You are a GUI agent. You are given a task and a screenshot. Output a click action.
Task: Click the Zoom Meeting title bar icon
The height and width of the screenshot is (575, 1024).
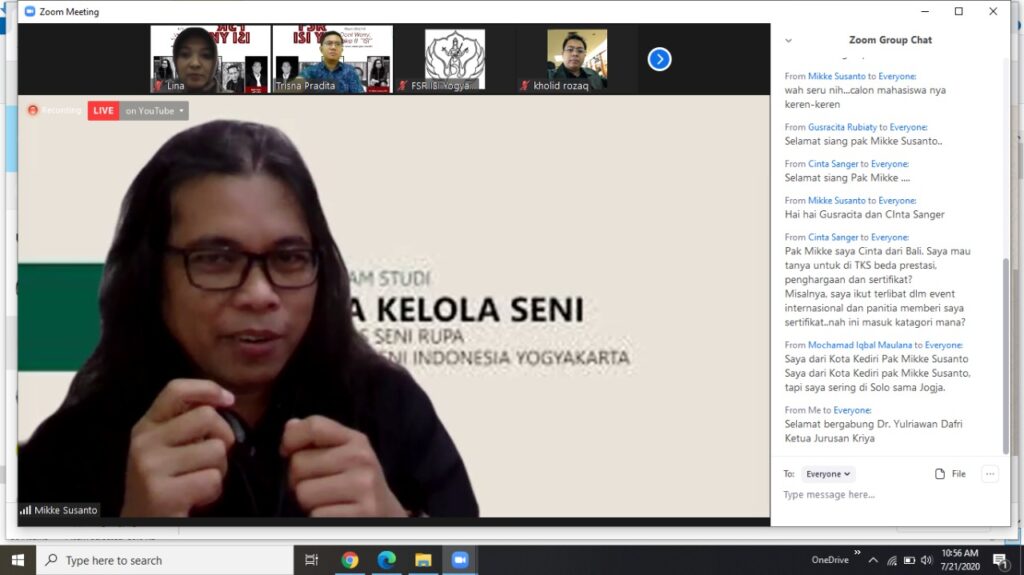pos(29,12)
